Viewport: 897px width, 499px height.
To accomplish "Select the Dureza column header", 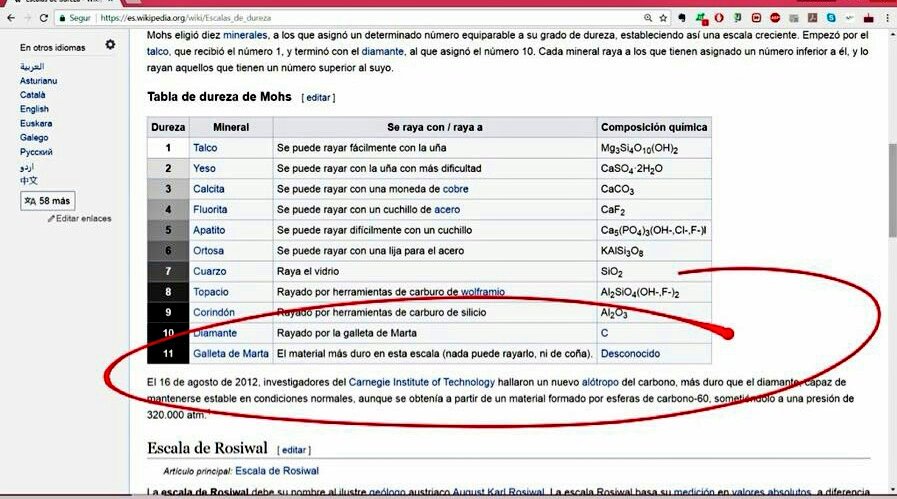I will (x=168, y=127).
